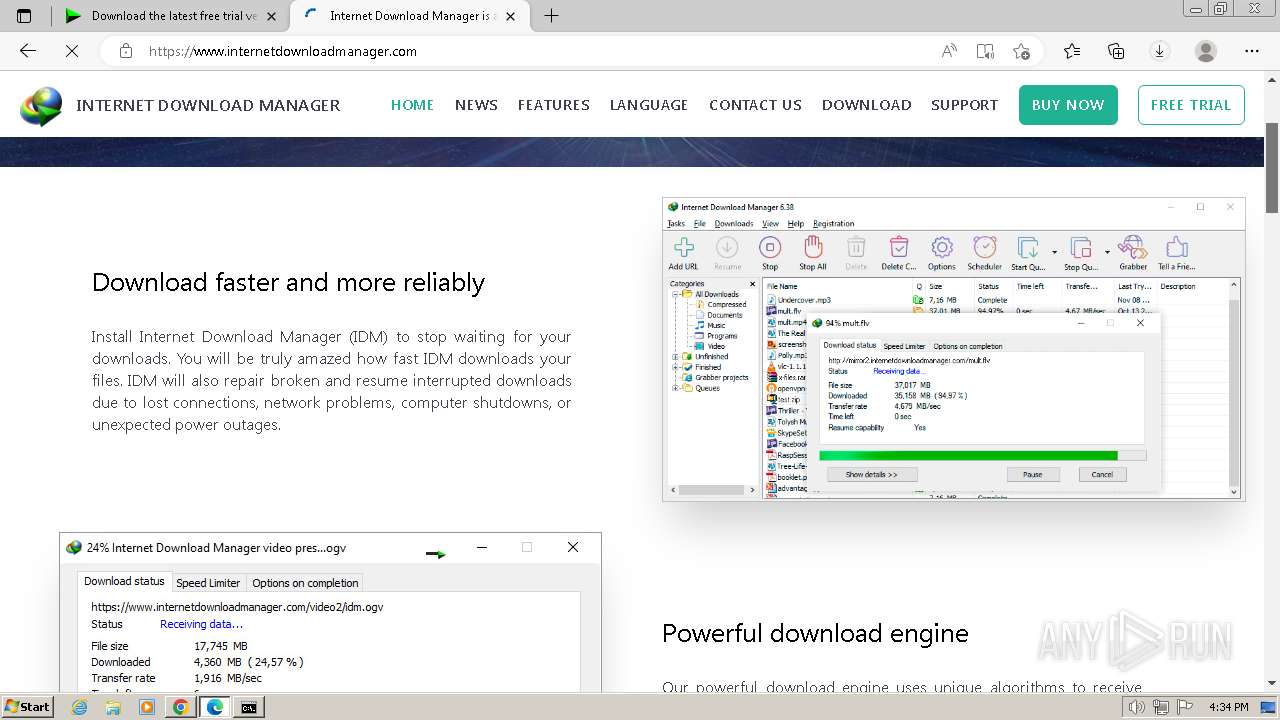This screenshot has height=720, width=1280.
Task: Open the Edge tab actions menu icon
Action: (24, 16)
